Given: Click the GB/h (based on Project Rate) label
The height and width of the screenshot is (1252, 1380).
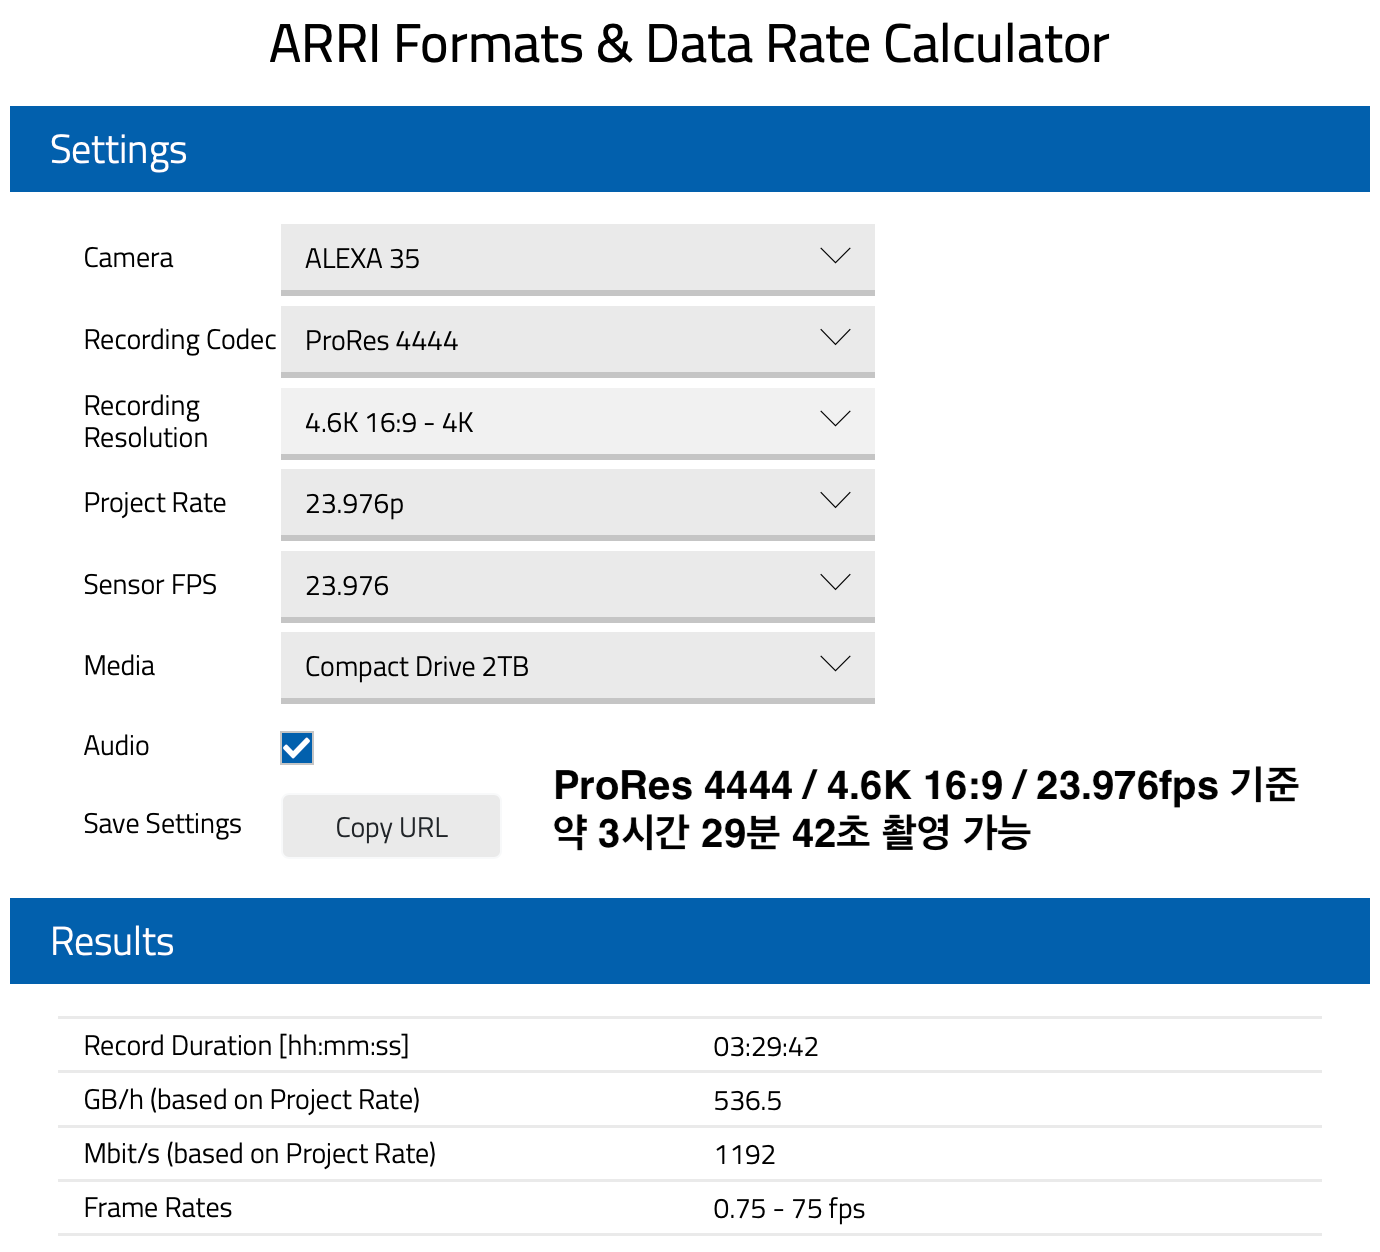Looking at the screenshot, I should pos(252,1100).
